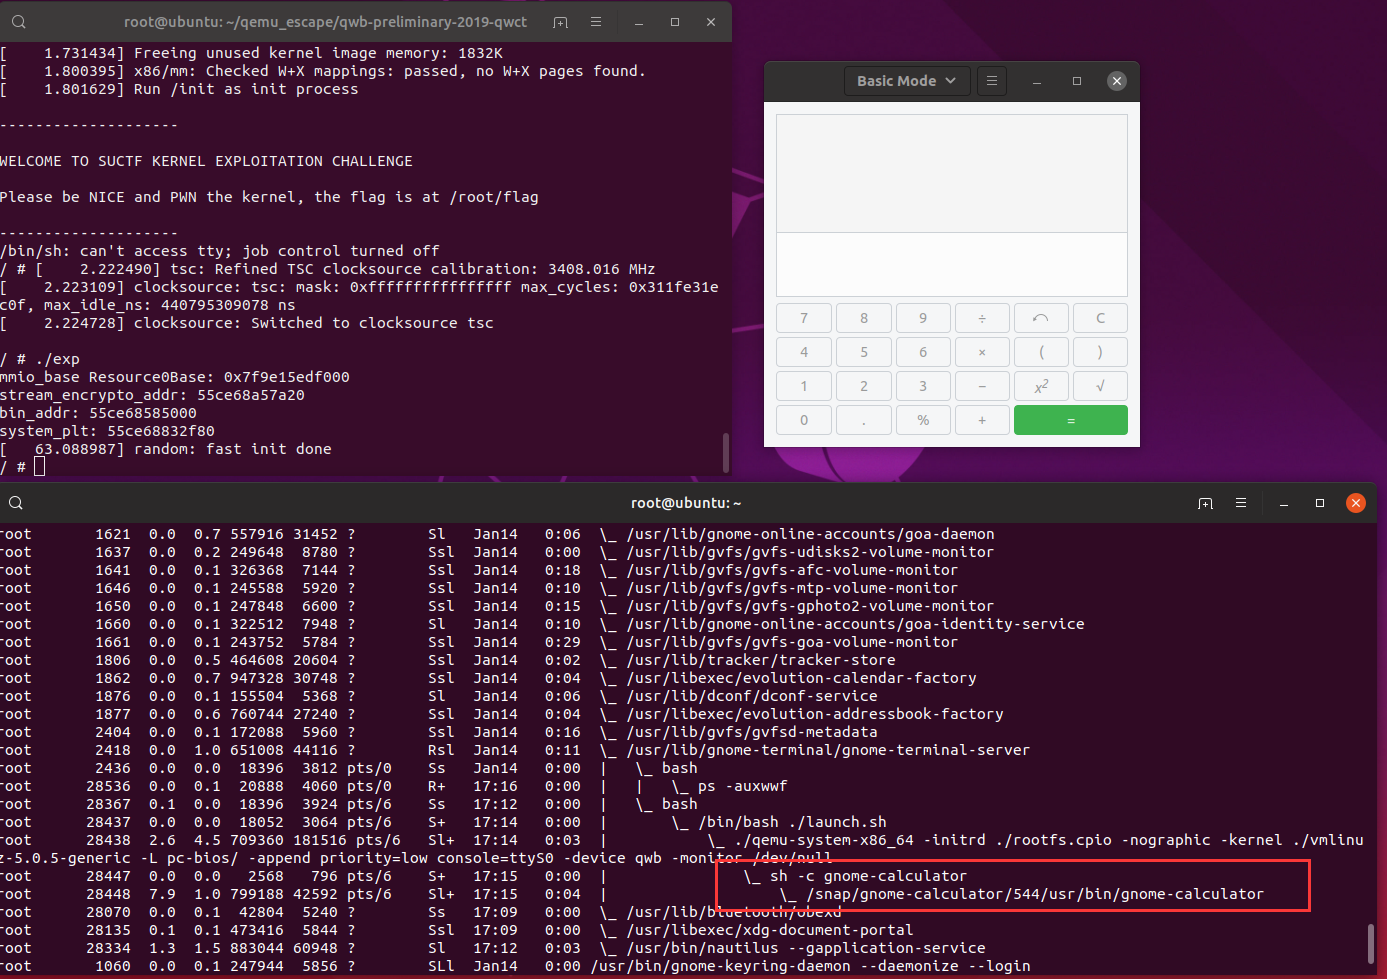Screen dimensions: 1387x979
Task: Click the search icon in top terminal
Action: tap(18, 22)
